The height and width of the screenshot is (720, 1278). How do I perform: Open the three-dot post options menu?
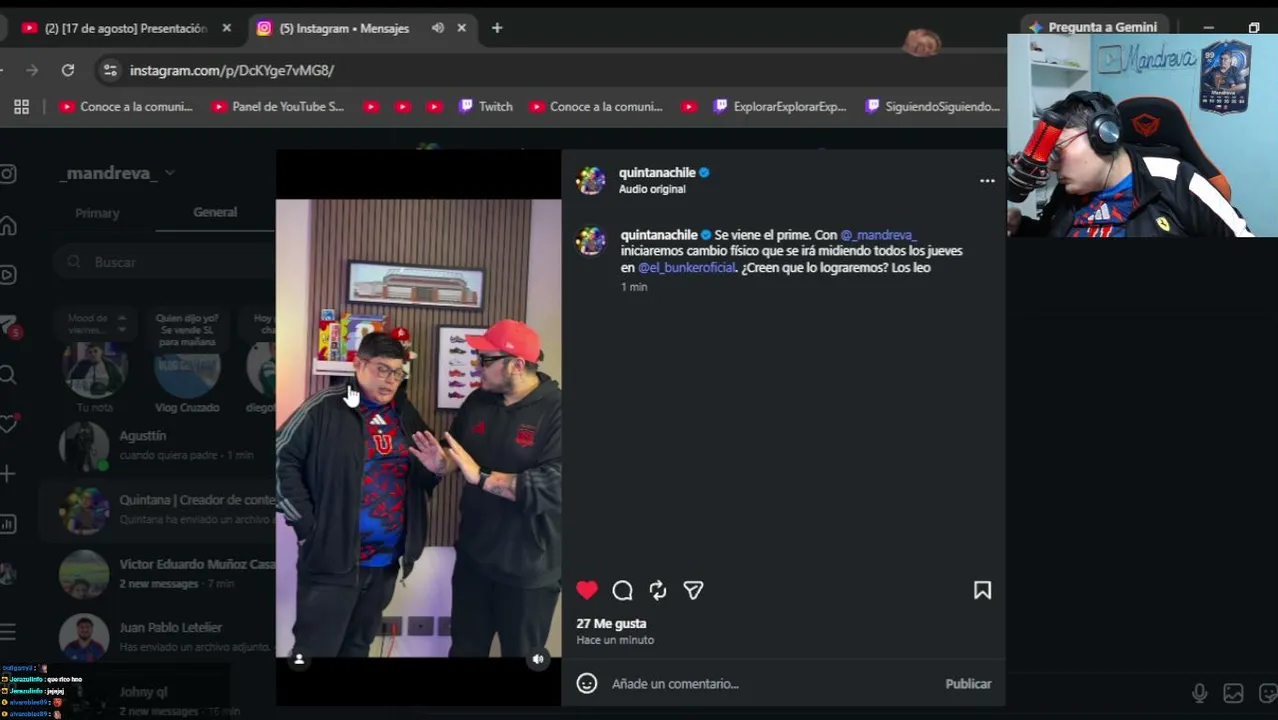click(x=987, y=181)
